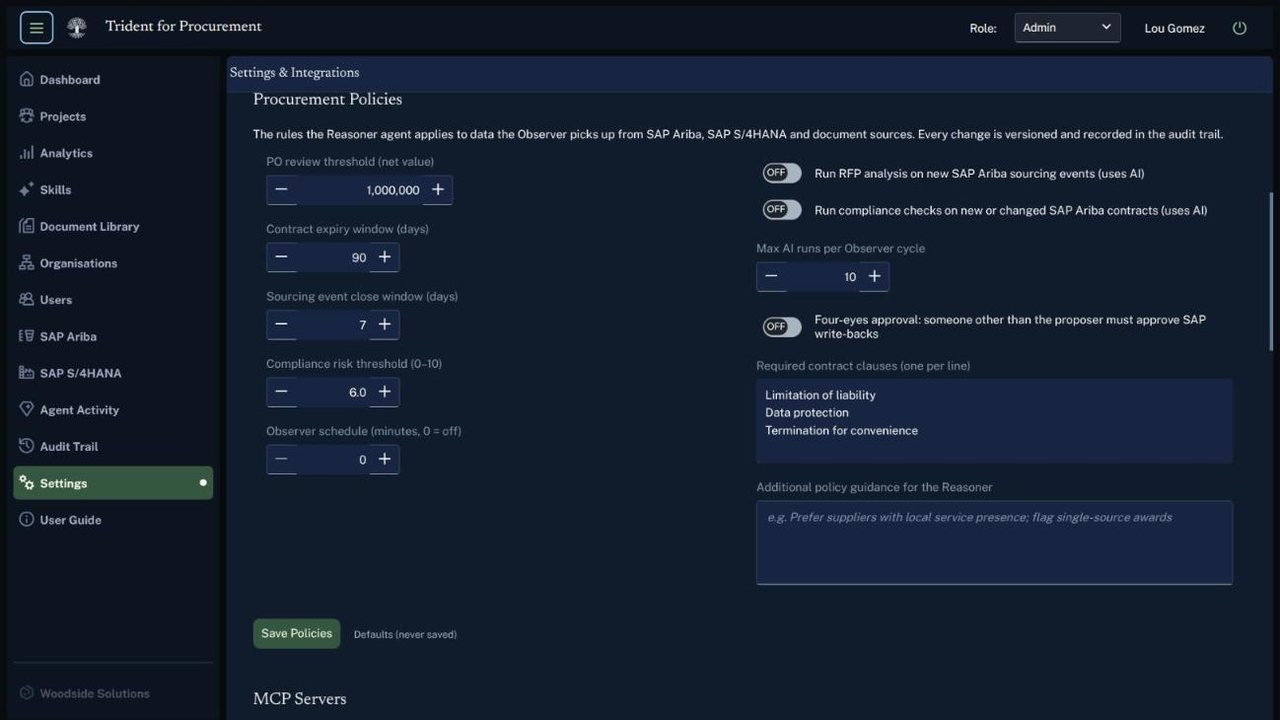The width and height of the screenshot is (1280, 720).
Task: Enable compliance checks on contracts toggle
Action: (x=782, y=210)
